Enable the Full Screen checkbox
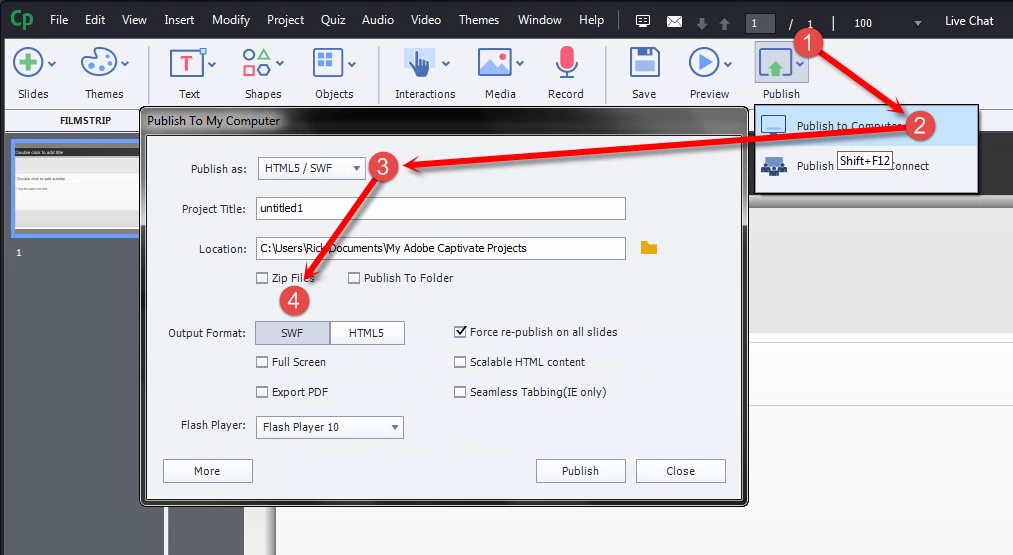 click(x=262, y=362)
